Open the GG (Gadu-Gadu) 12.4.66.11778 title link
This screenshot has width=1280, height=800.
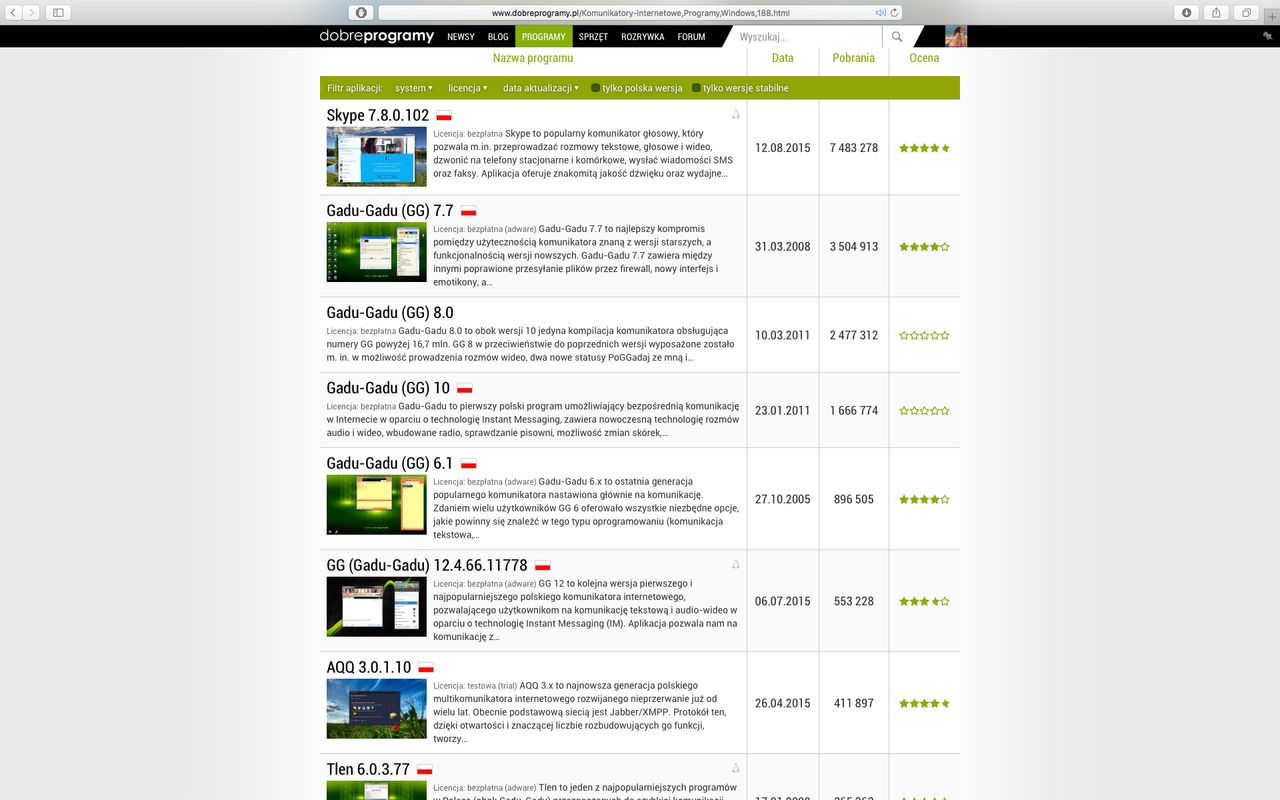pos(427,566)
